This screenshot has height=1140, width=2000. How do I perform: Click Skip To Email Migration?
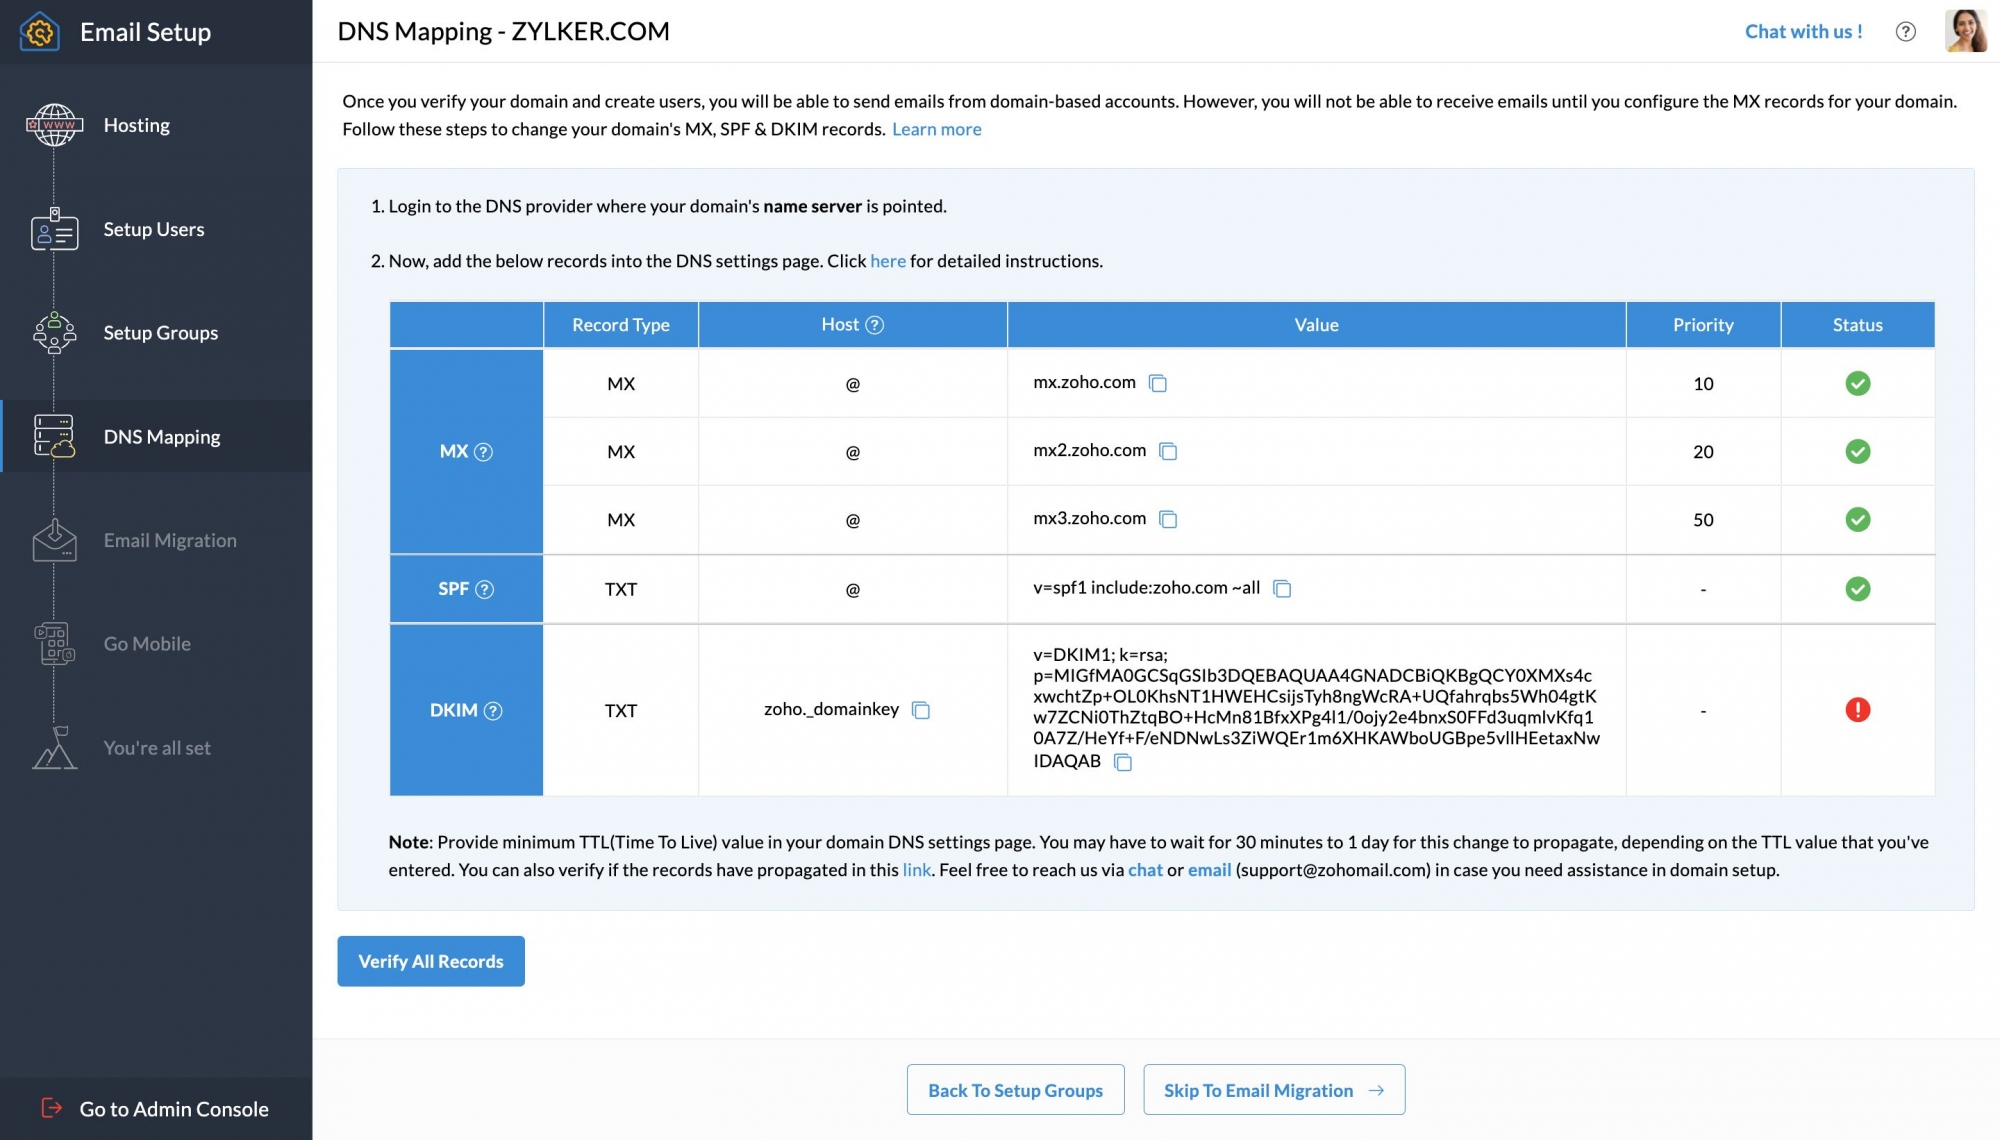click(1273, 1090)
